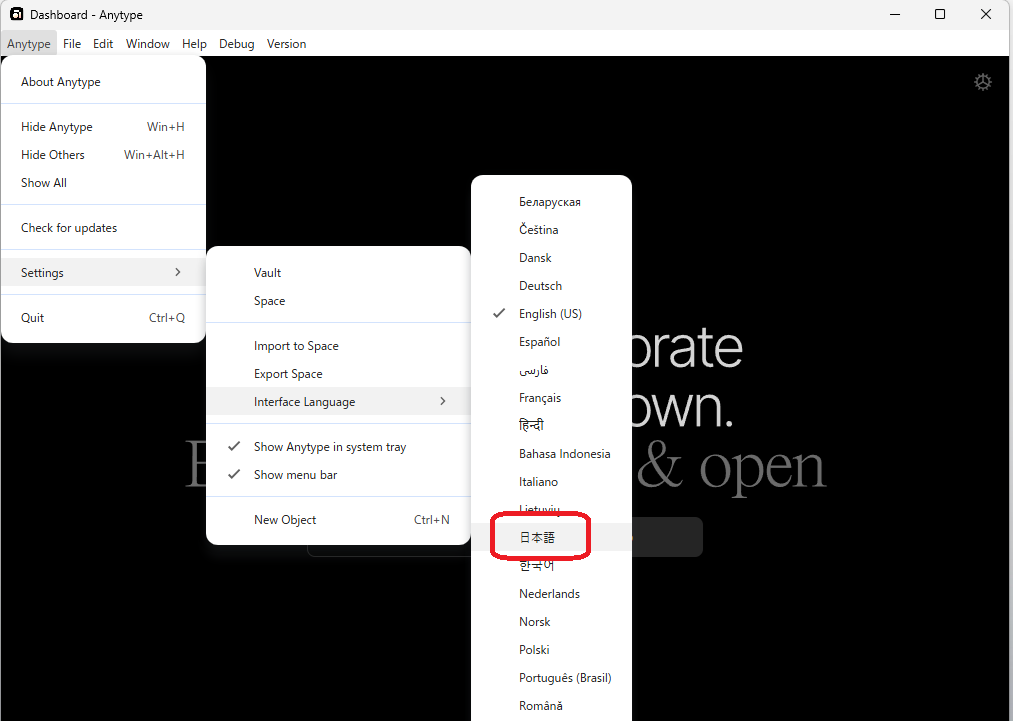1013x721 pixels.
Task: Choose Nederlands language
Action: click(551, 594)
